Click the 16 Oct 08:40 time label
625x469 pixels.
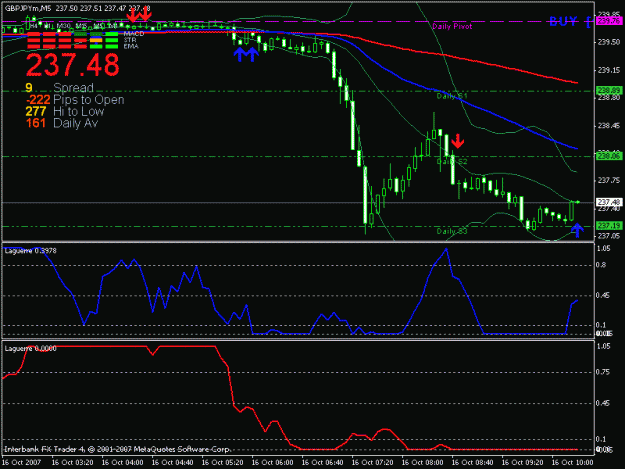[x=472, y=463]
